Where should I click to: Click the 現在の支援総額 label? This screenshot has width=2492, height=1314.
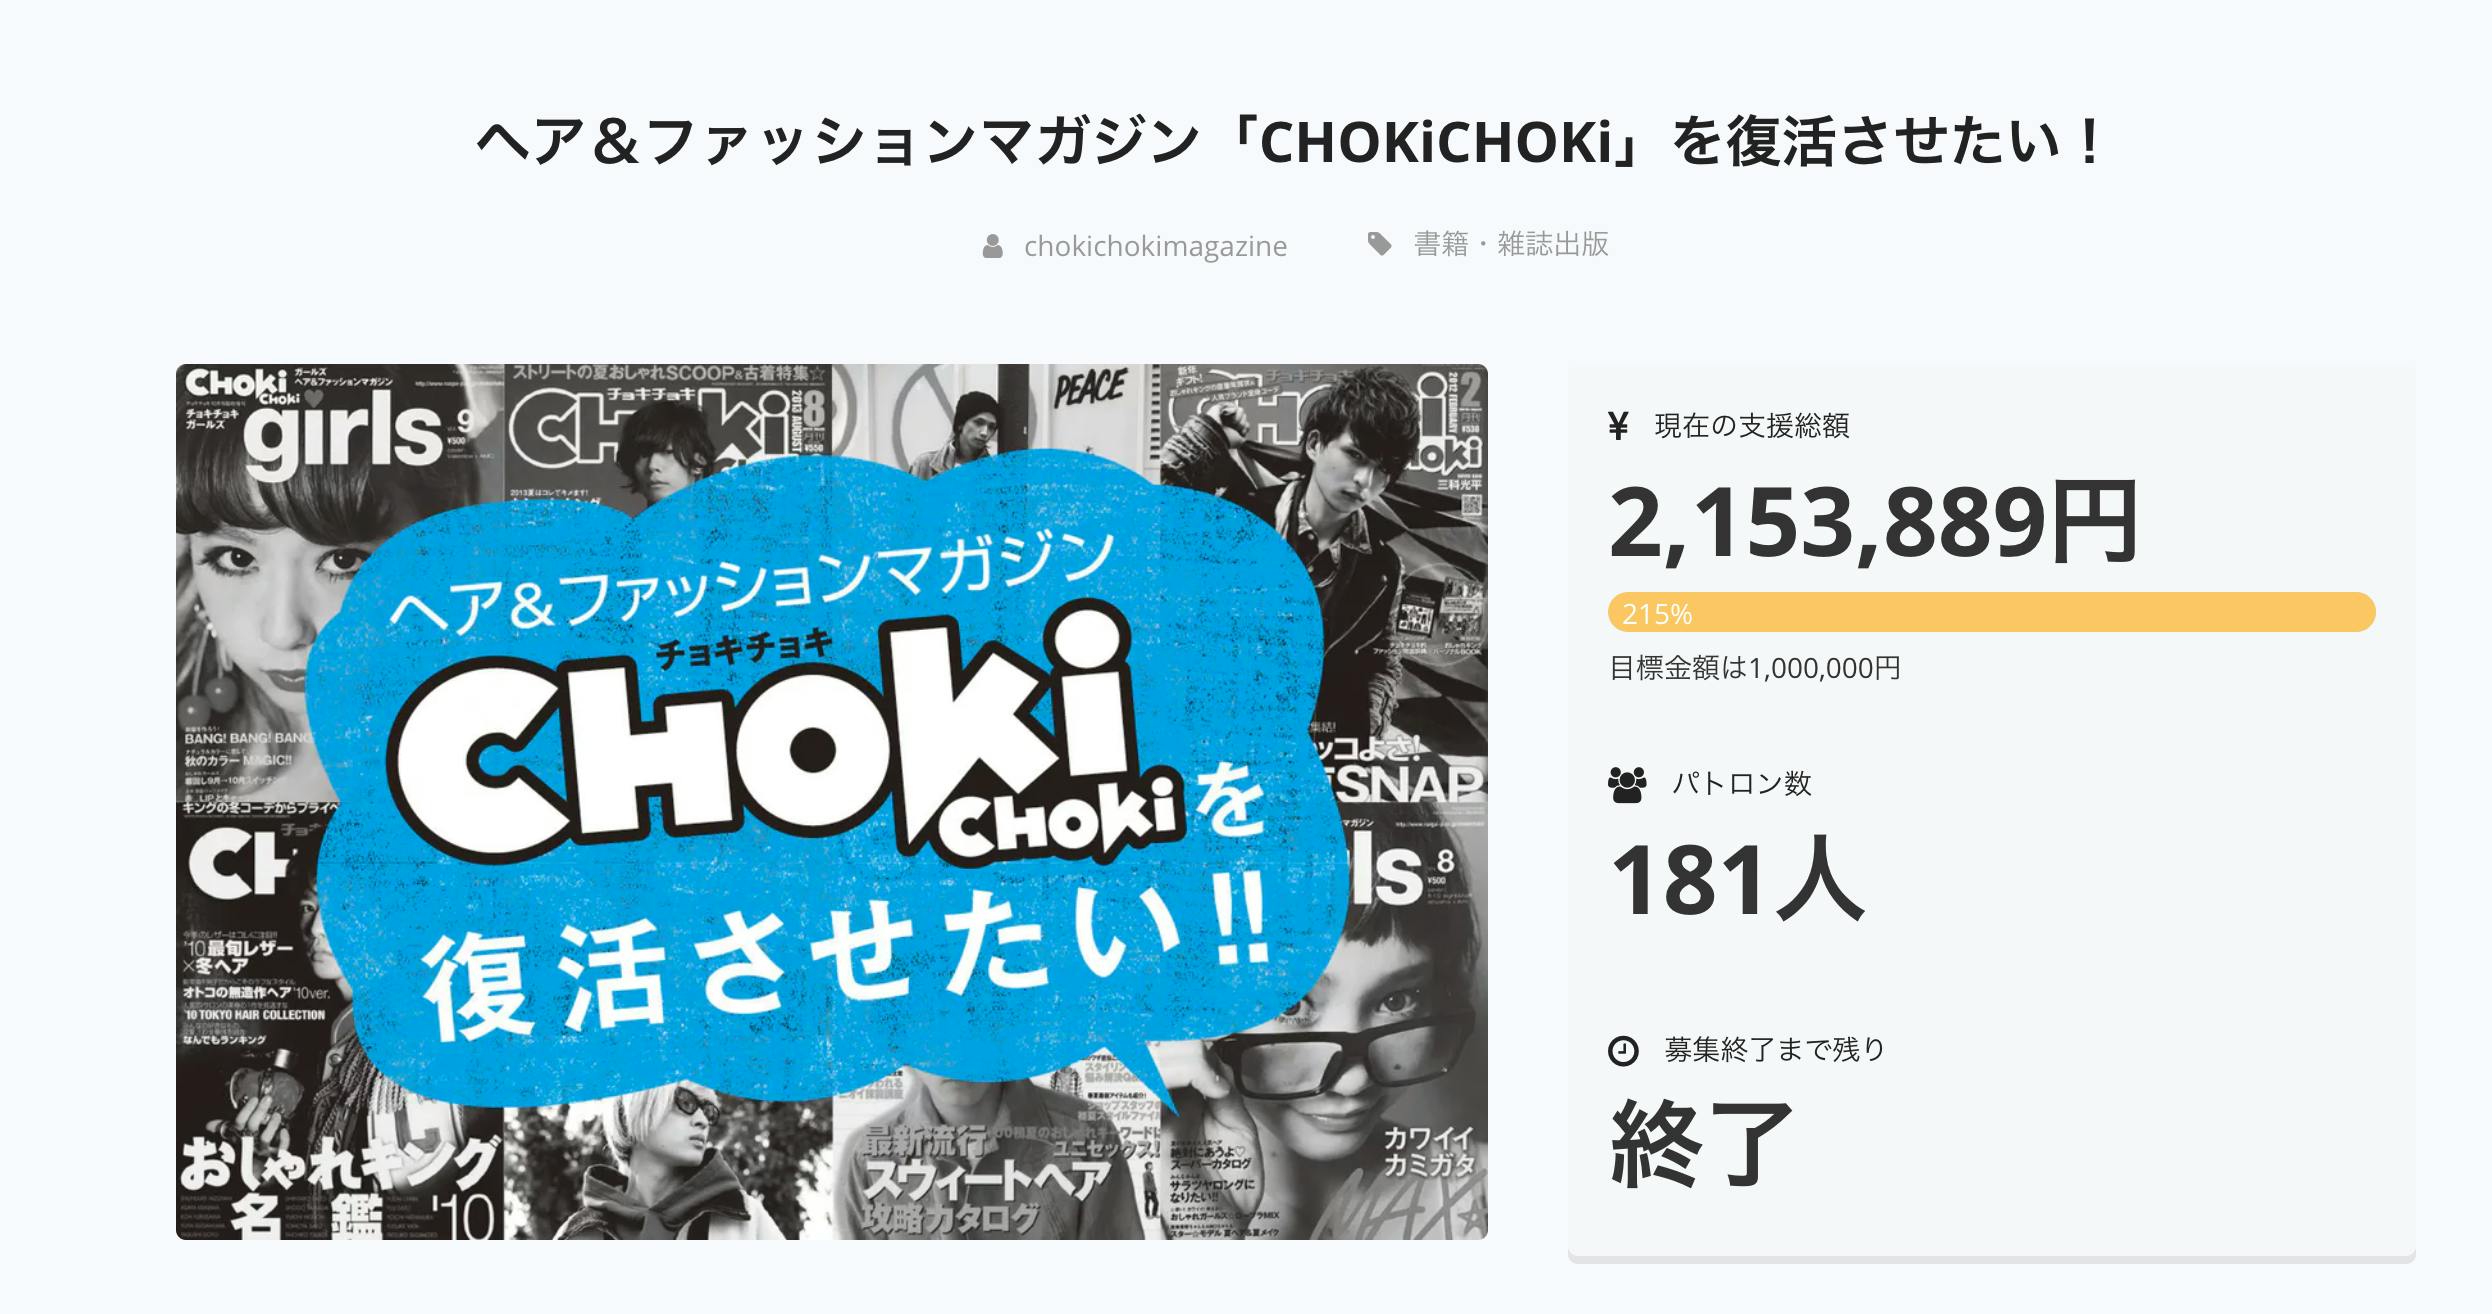point(1751,426)
